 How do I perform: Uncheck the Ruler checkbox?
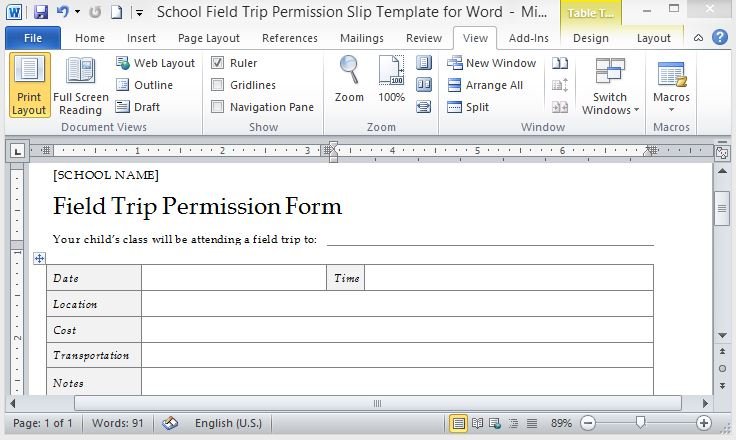pyautogui.click(x=218, y=63)
